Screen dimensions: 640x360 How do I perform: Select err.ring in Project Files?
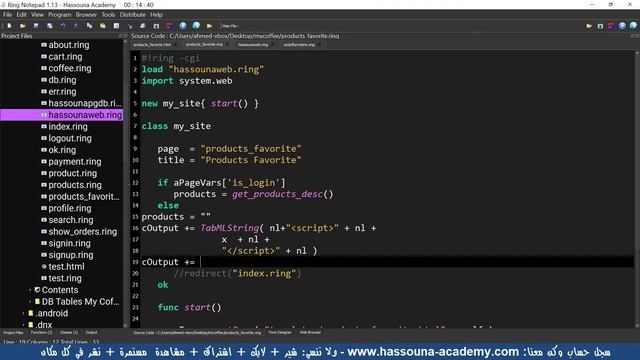click(x=62, y=92)
